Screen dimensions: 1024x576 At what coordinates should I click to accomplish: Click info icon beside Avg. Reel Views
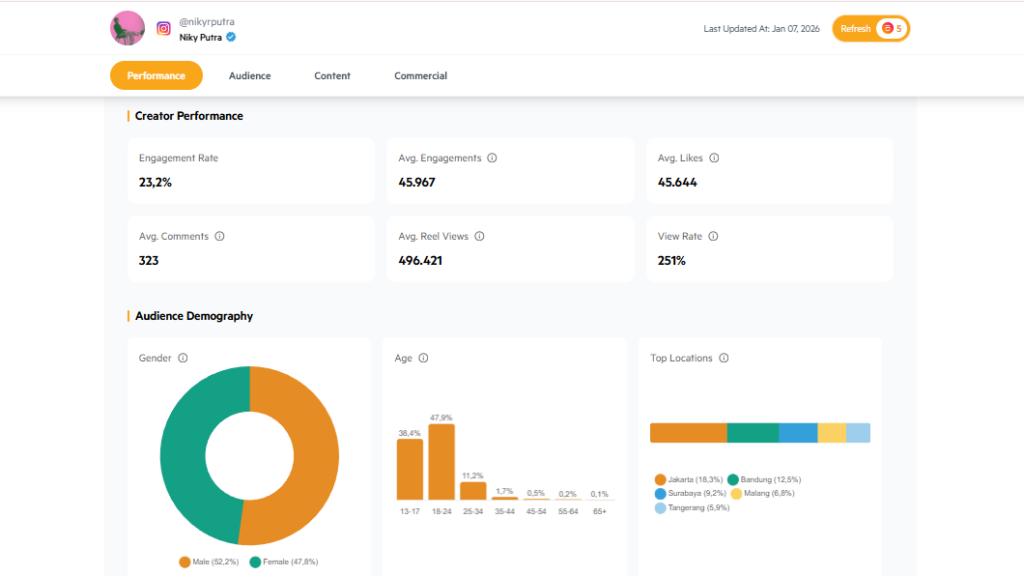(479, 237)
